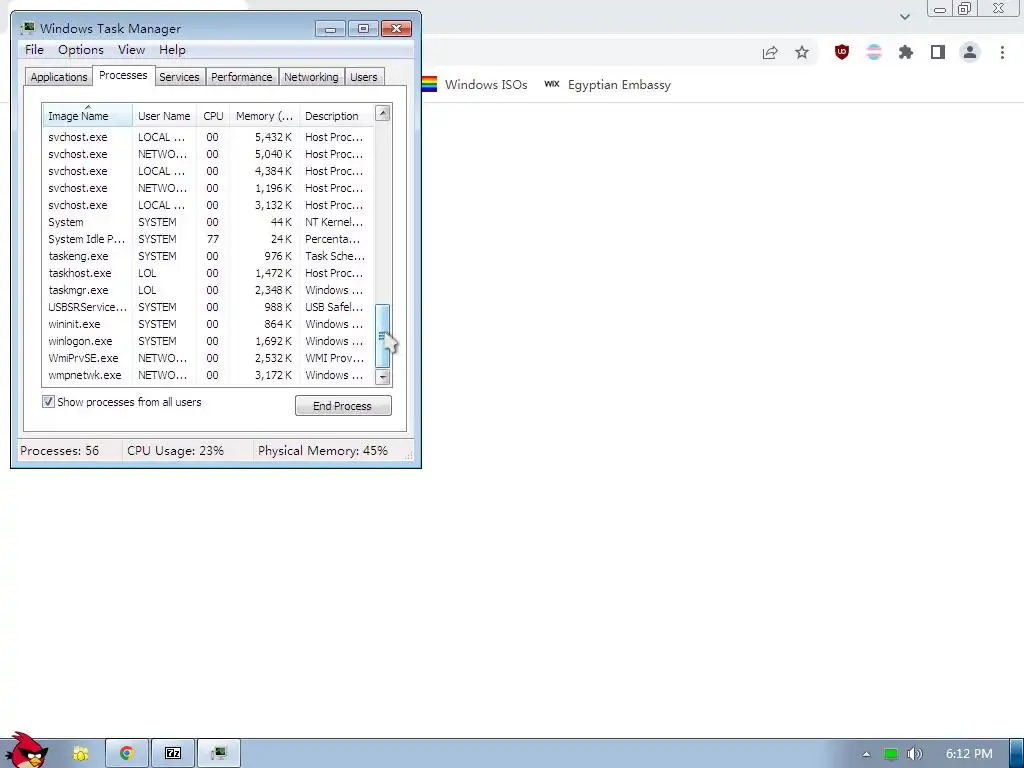
Task: Click the Task Manager title bar icon
Action: [27, 28]
